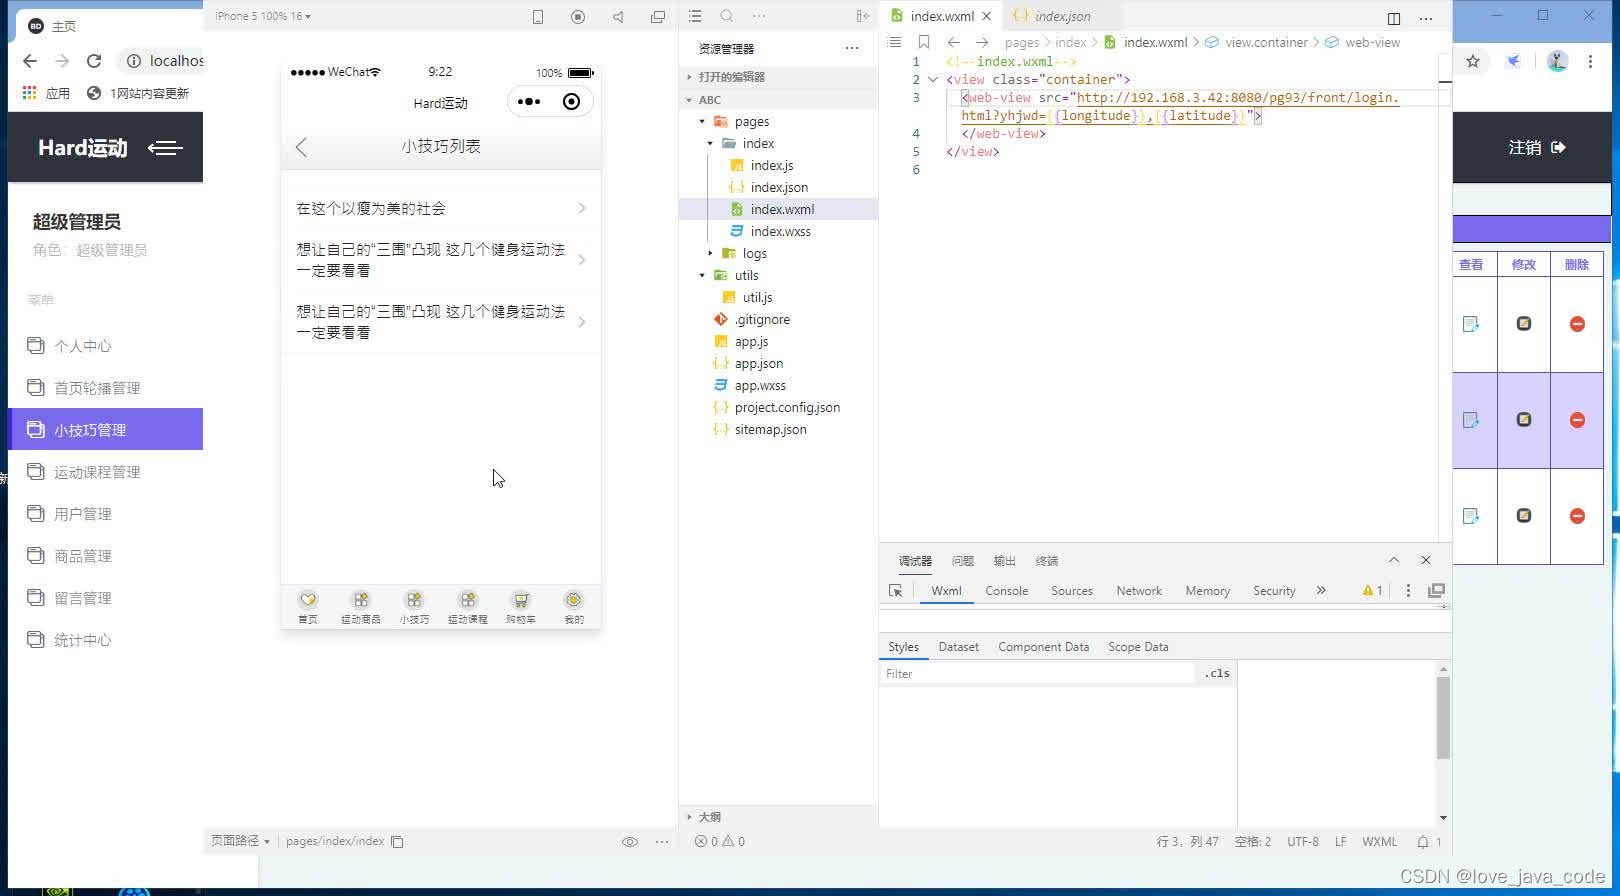
Task: Toggle .cls class editor button
Action: pos(1217,674)
